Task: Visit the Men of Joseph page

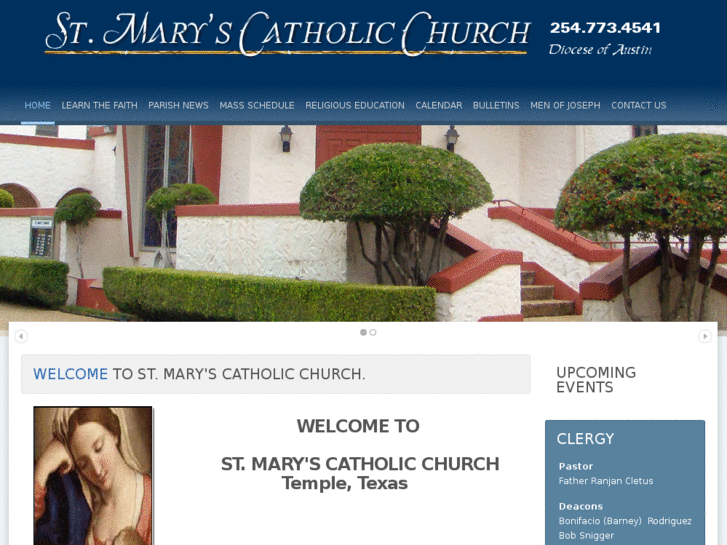Action: point(565,105)
